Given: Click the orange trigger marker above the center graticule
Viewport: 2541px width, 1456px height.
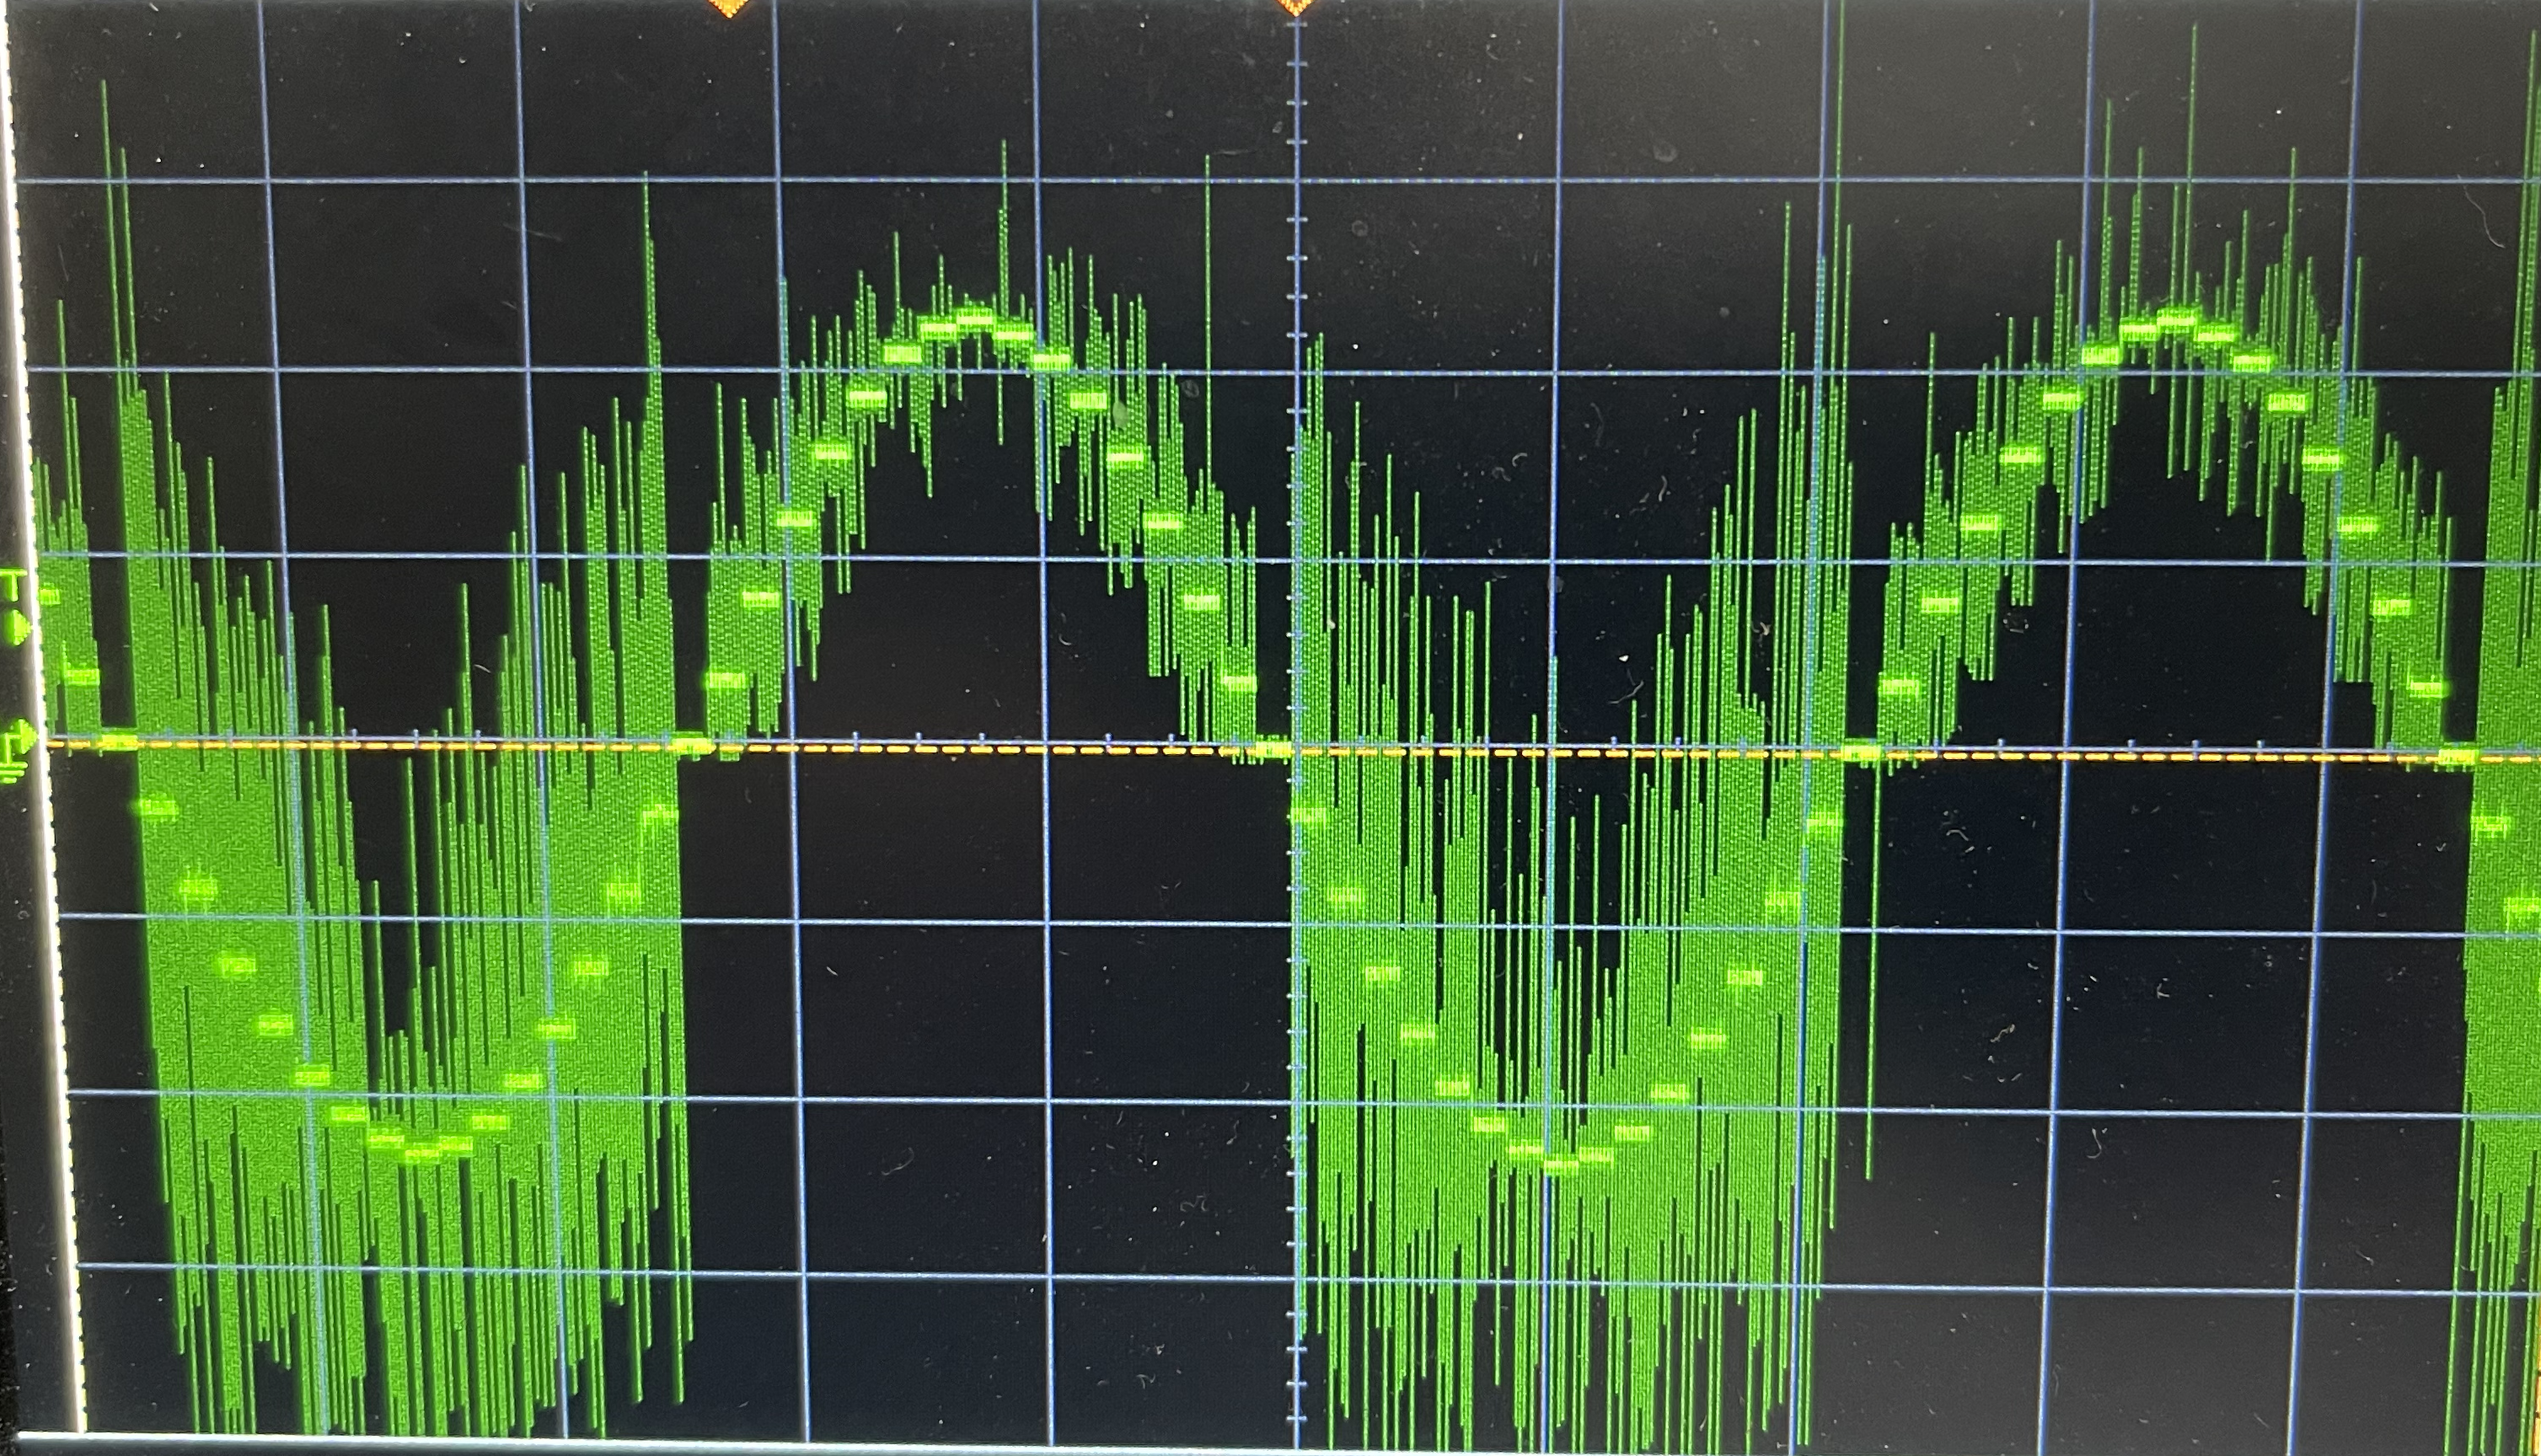Looking at the screenshot, I should (x=1295, y=7).
